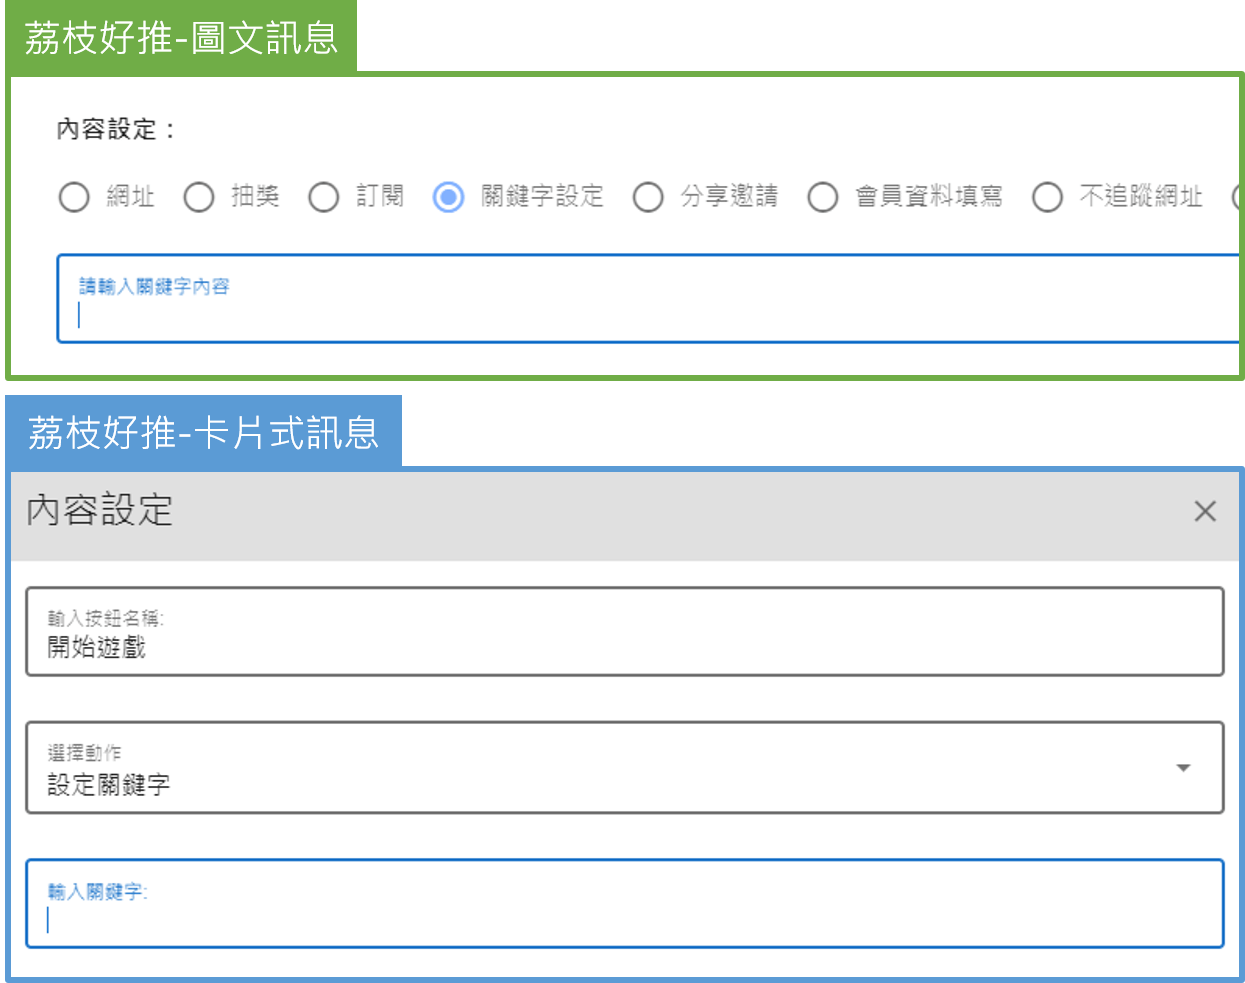The image size is (1245, 983).
Task: Click the 內容設定： label in the green panel
Action: point(116,129)
